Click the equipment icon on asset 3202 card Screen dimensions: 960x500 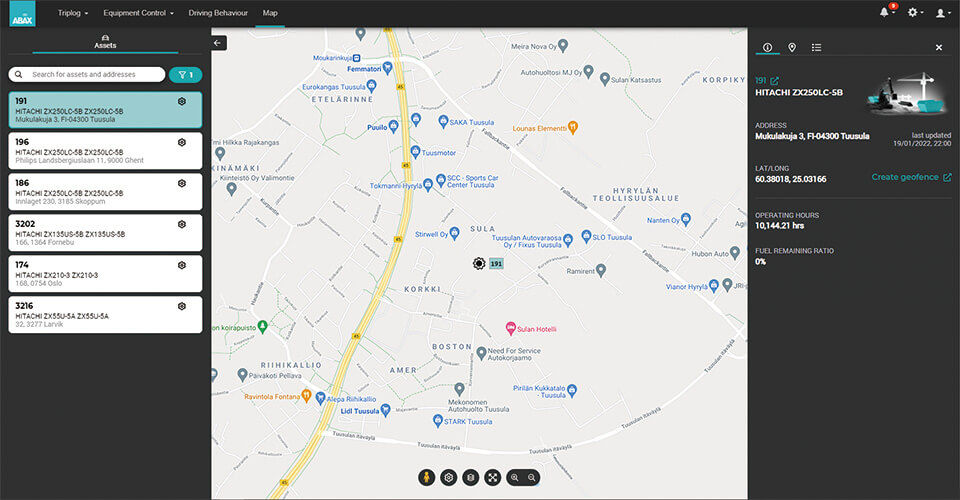(182, 224)
